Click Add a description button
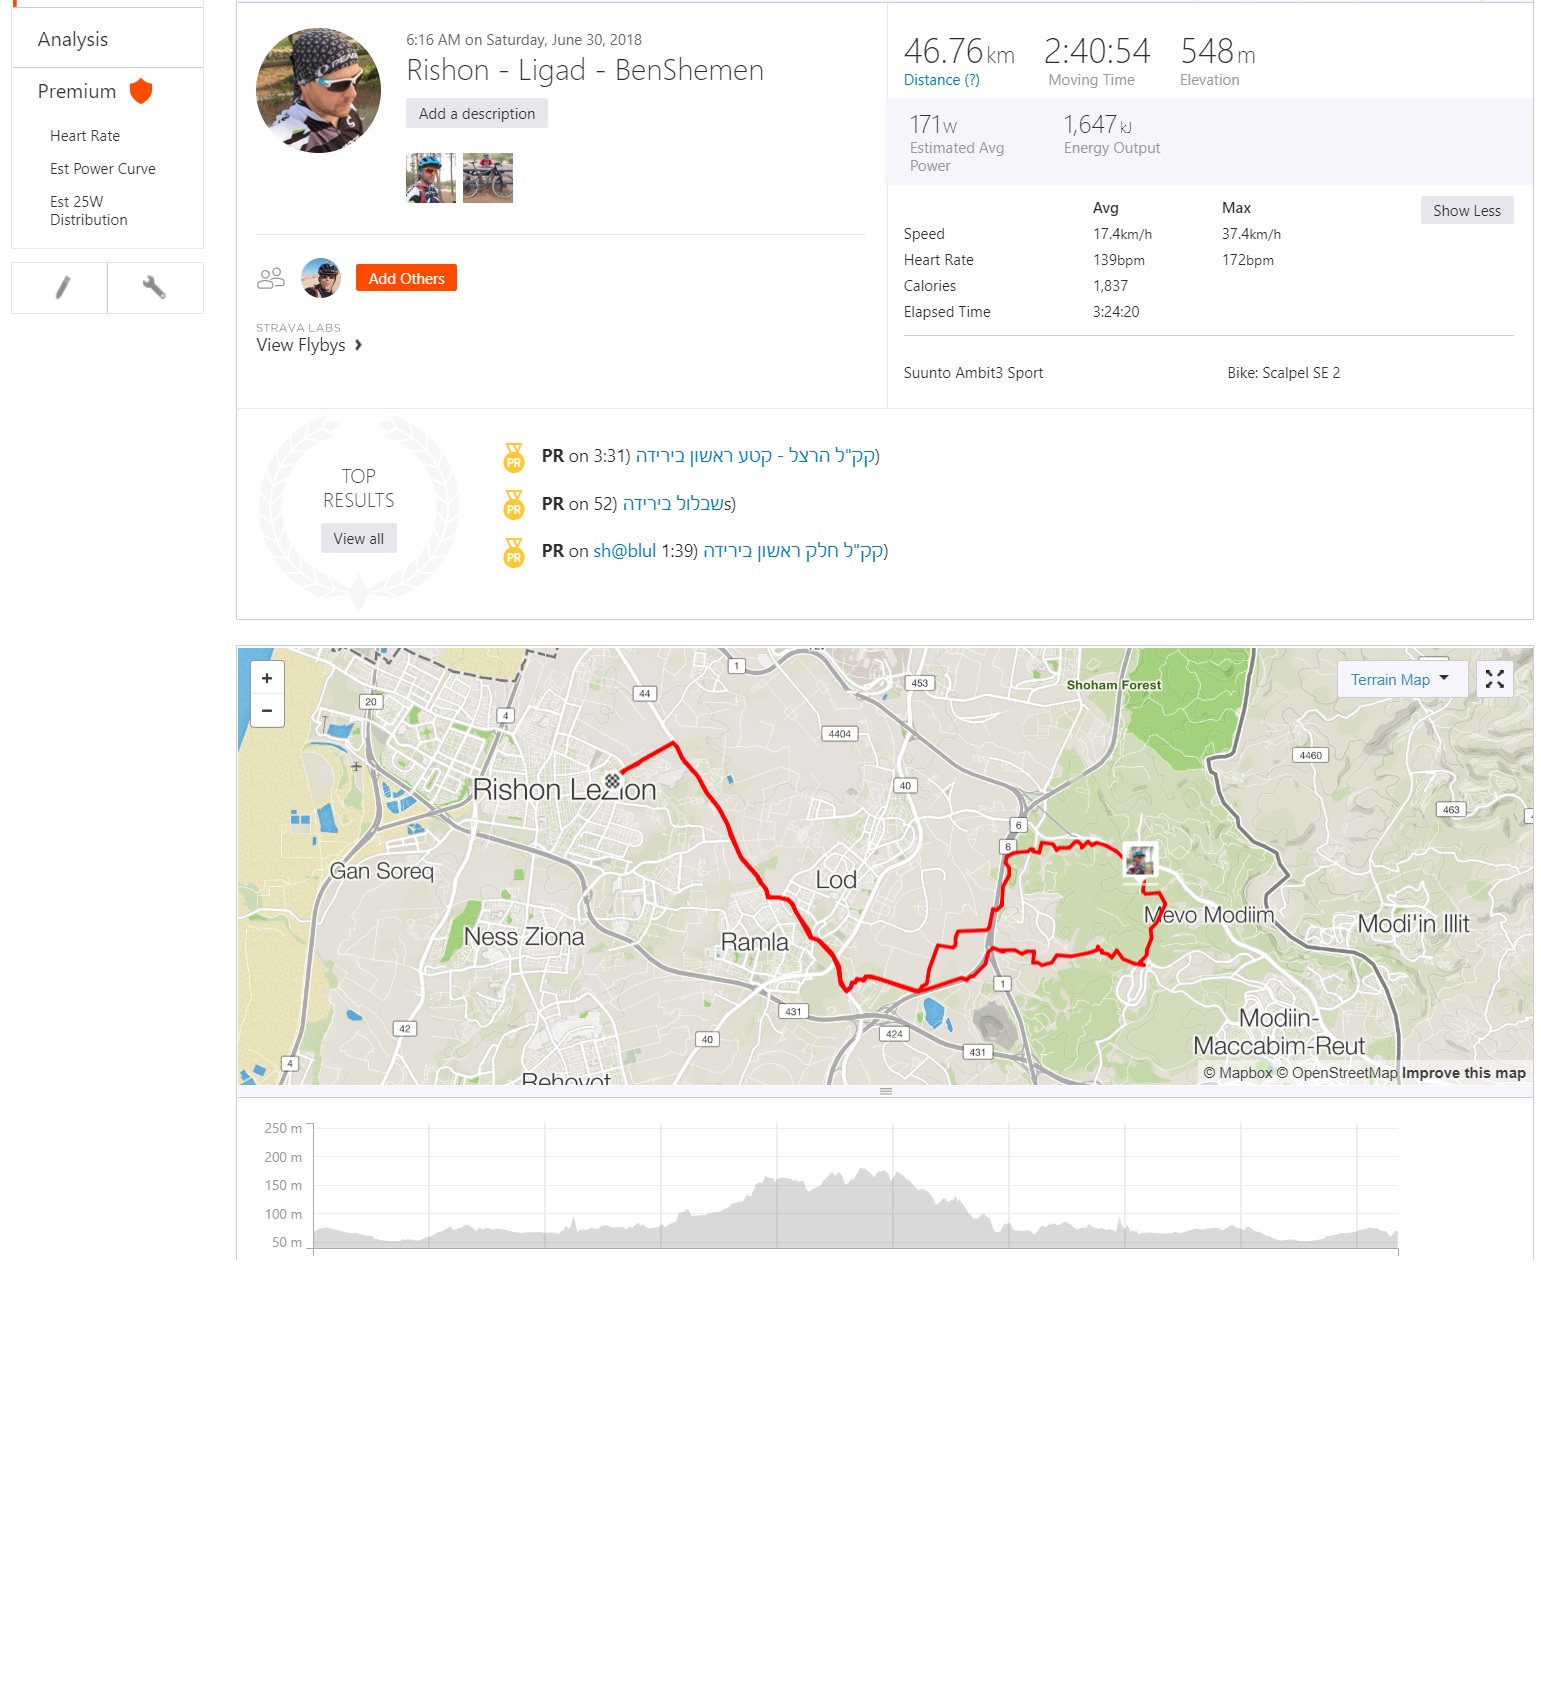This screenshot has width=1541, height=1693. (x=477, y=114)
